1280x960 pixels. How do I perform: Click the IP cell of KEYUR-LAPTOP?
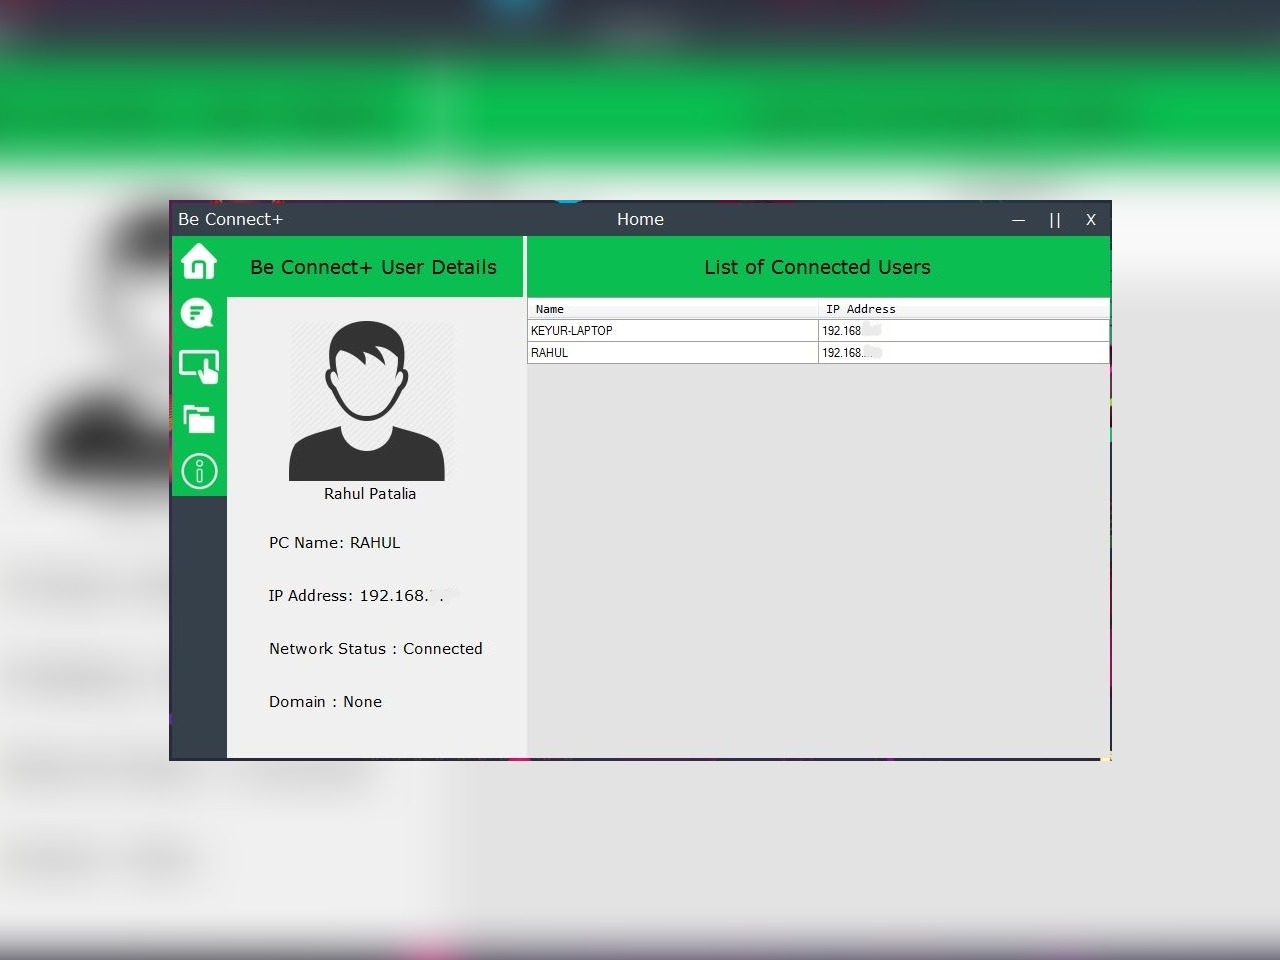point(964,330)
